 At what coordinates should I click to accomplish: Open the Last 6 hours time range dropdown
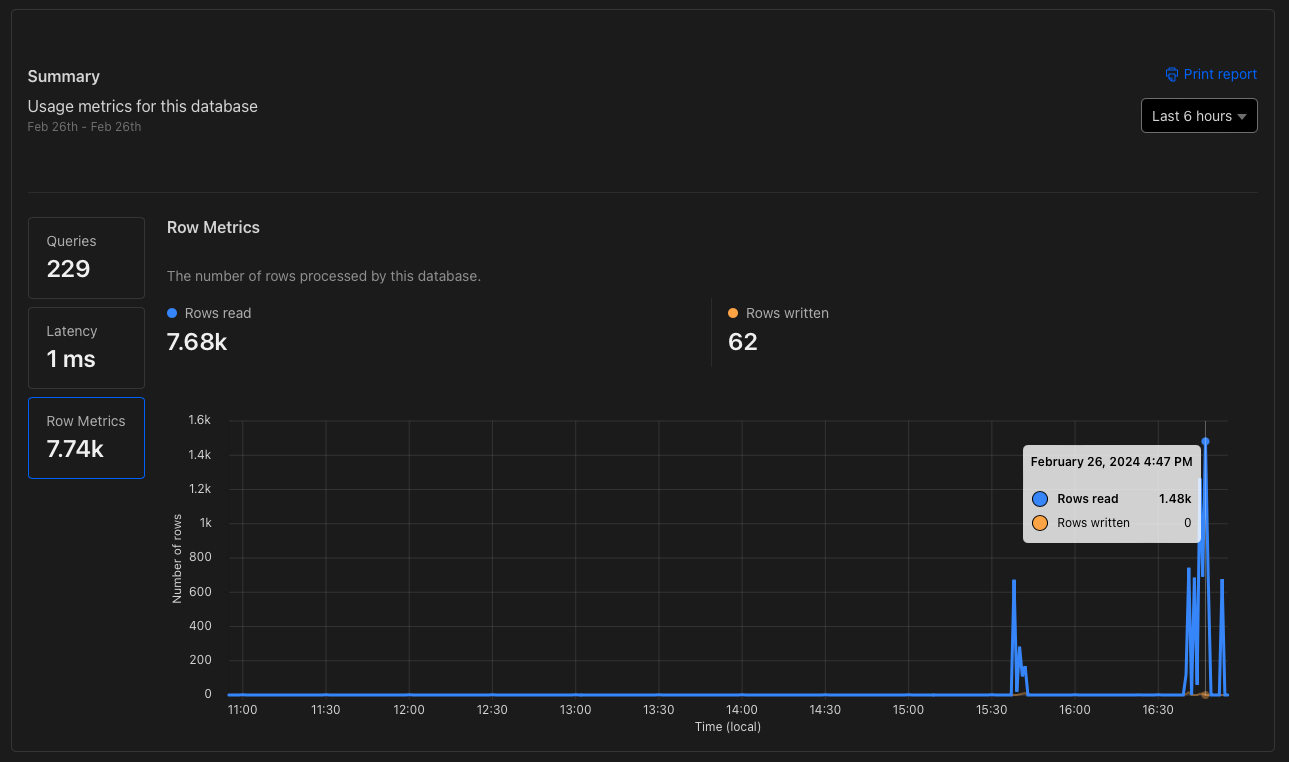click(x=1198, y=115)
